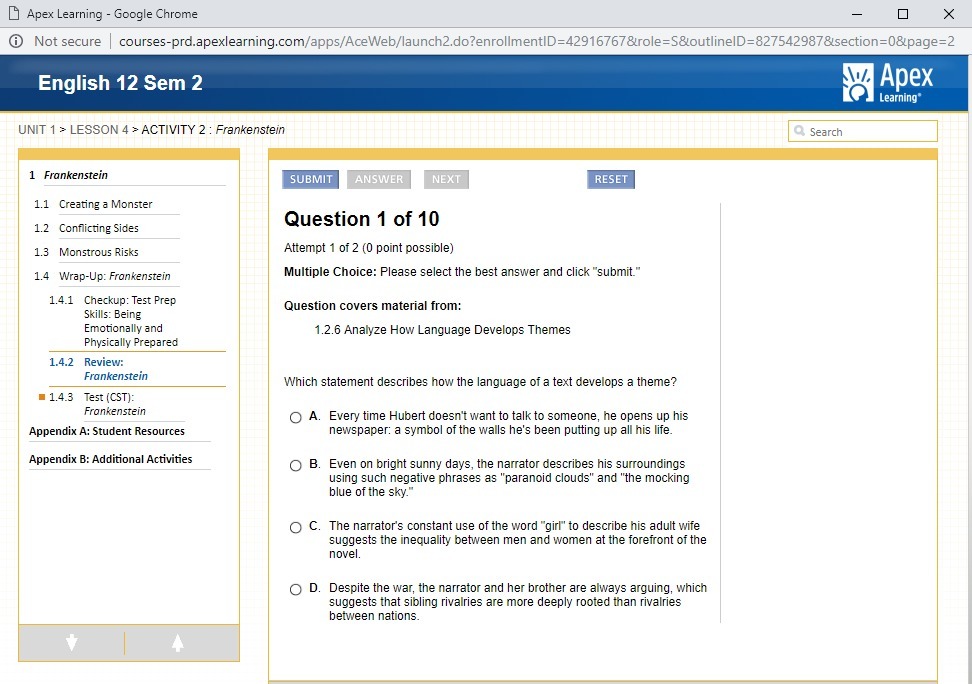Image resolution: width=972 pixels, height=684 pixels.
Task: Open 1.1 Creating a Monster
Action: (105, 204)
